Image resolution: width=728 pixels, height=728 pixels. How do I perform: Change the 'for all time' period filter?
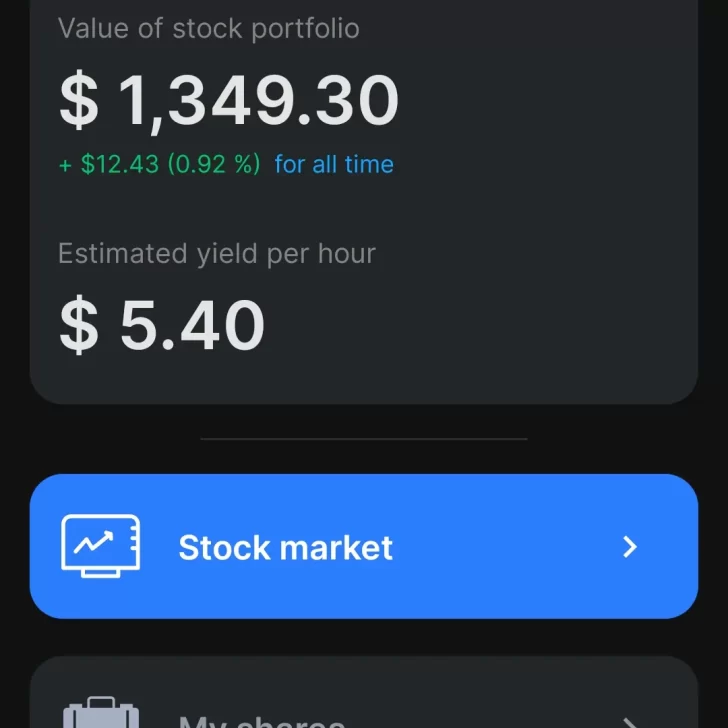pos(334,164)
